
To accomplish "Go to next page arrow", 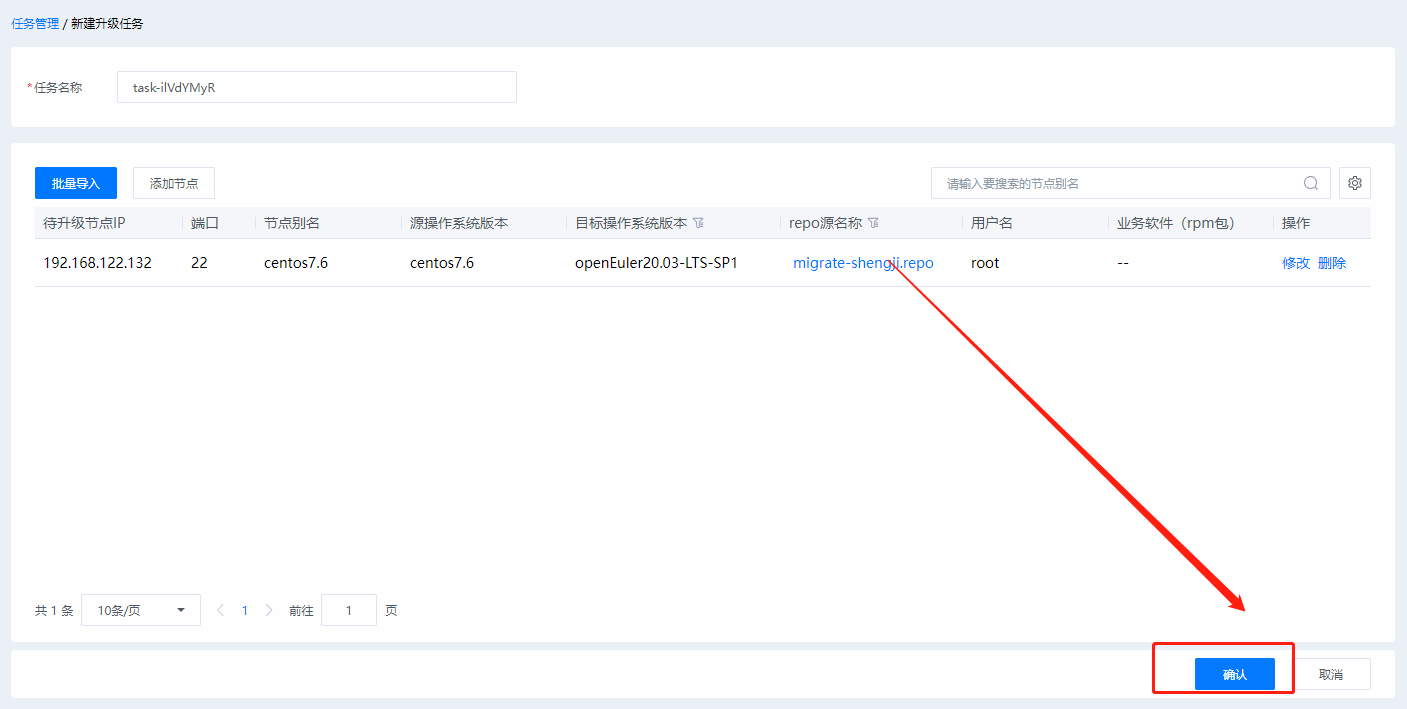I will pyautogui.click(x=268, y=610).
